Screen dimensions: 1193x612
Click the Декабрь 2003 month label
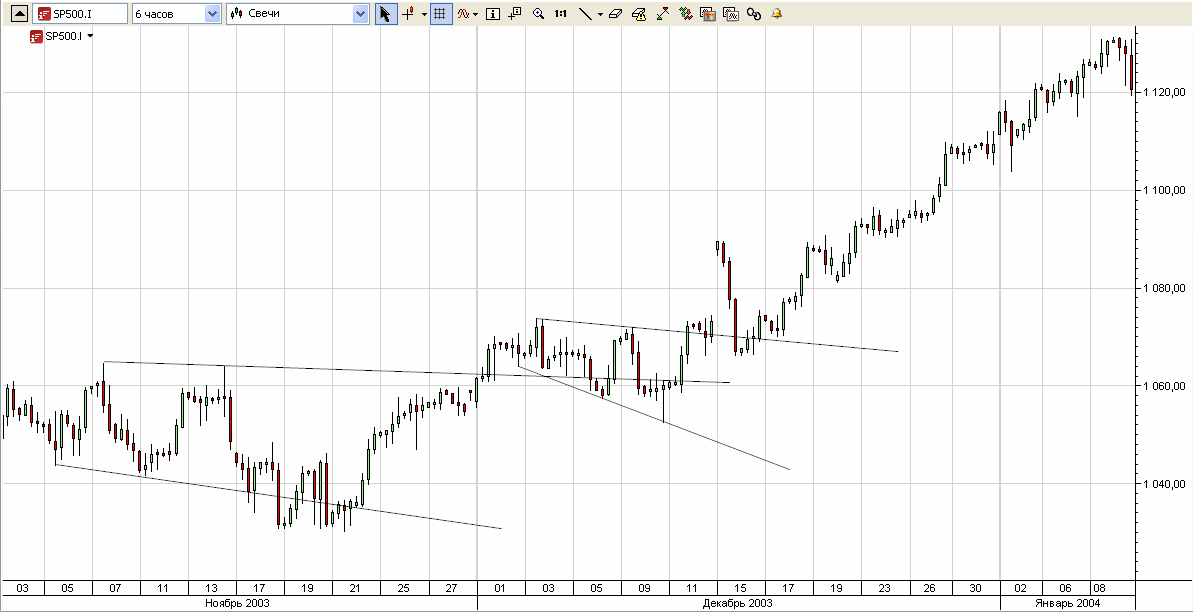[739, 604]
